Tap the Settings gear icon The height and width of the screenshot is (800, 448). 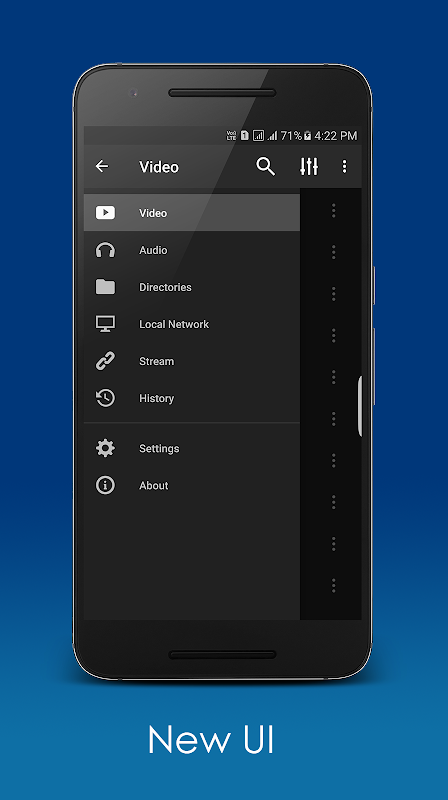[x=105, y=448]
